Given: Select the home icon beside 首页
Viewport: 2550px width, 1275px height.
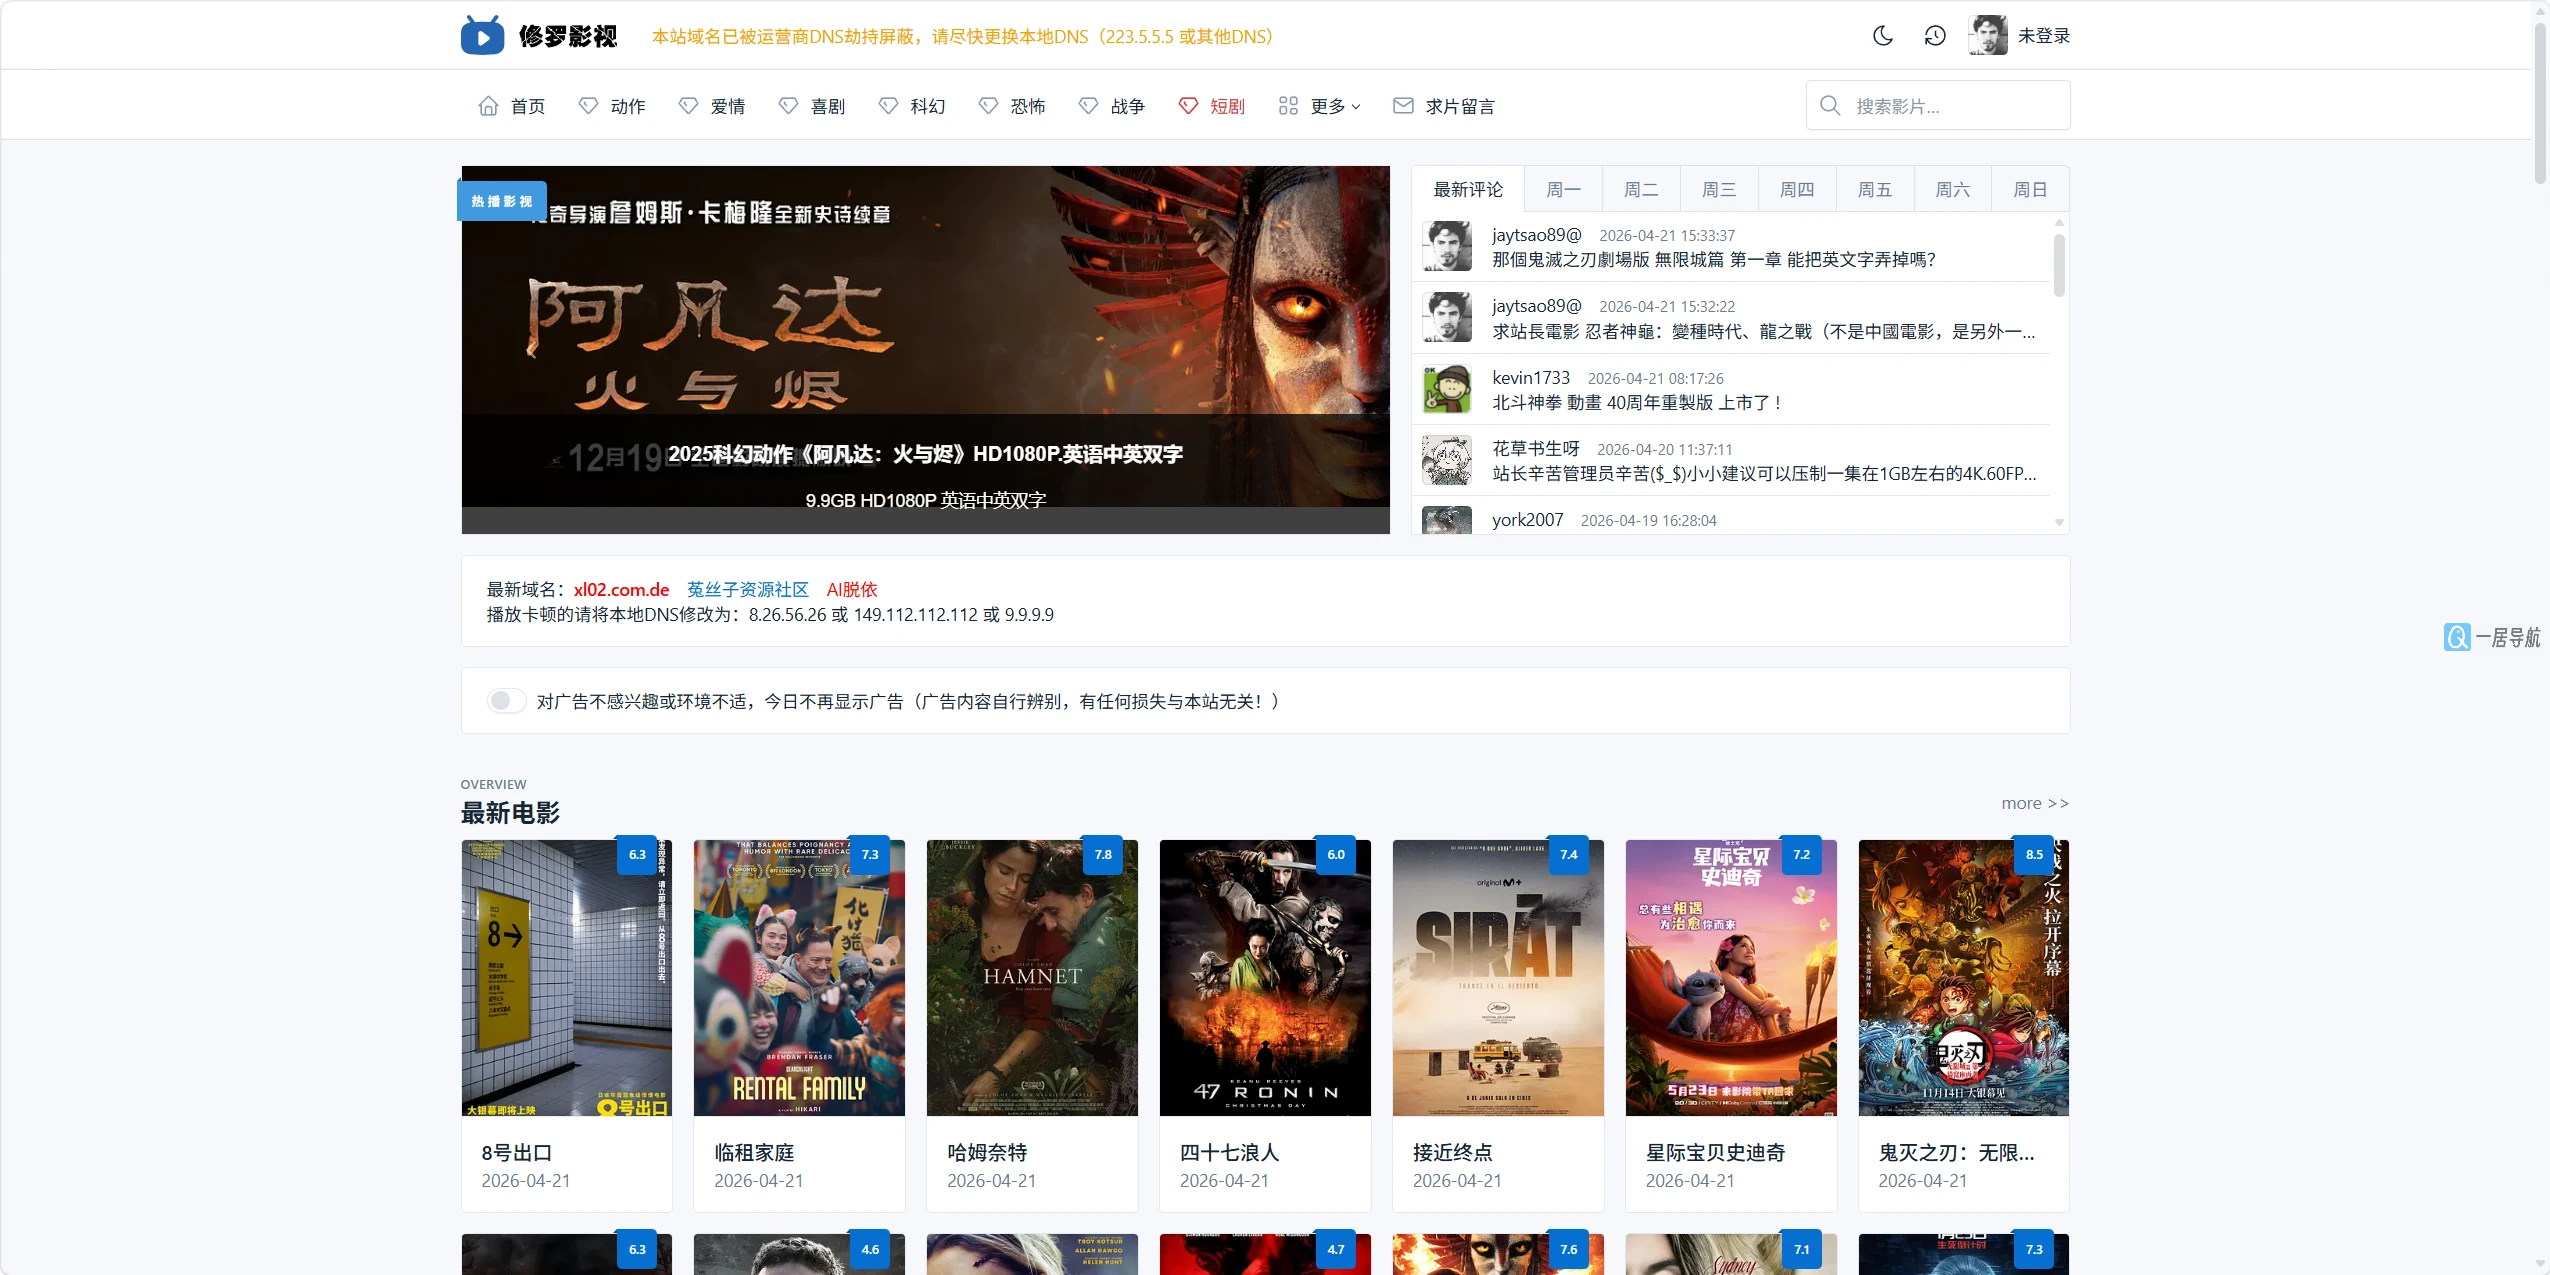Looking at the screenshot, I should click(x=488, y=105).
